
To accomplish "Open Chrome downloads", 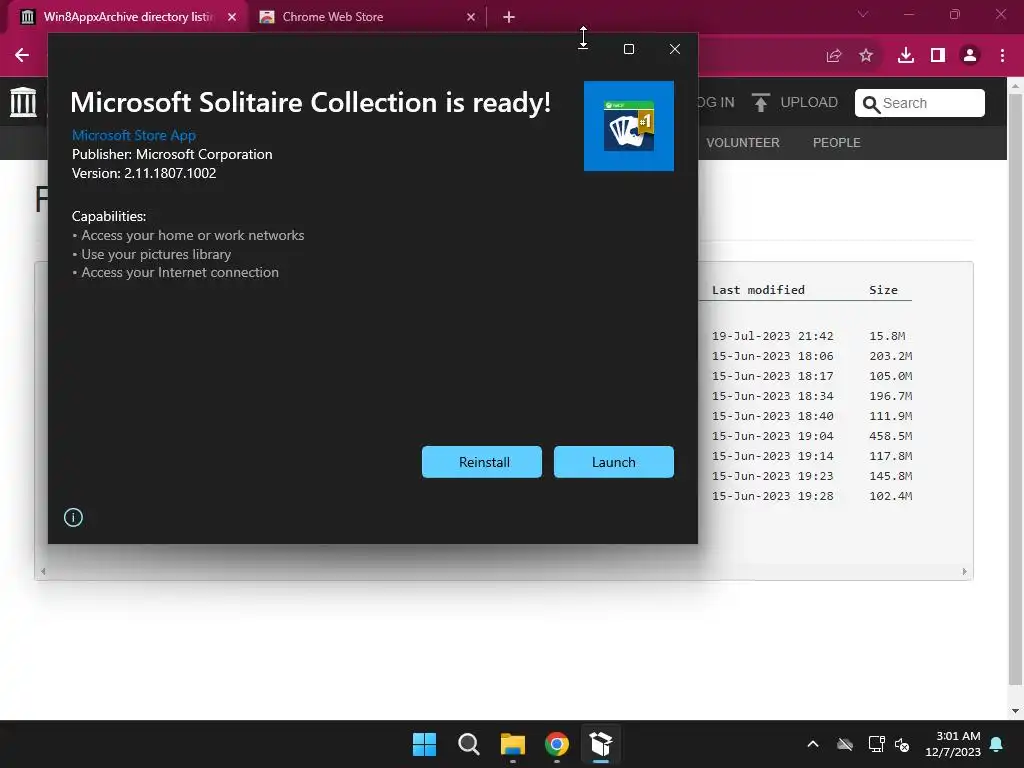I will click(906, 56).
